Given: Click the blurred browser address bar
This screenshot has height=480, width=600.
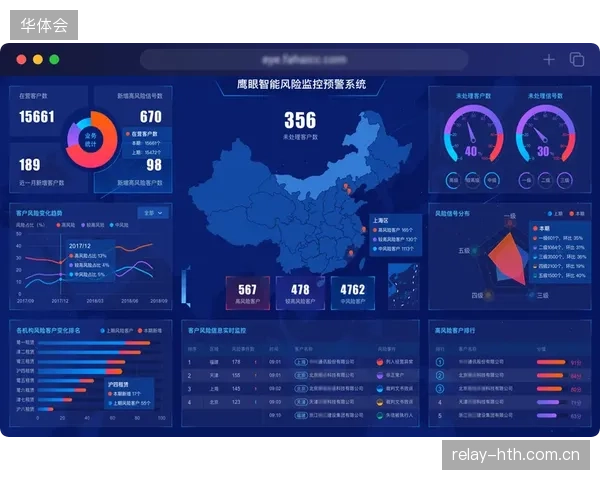Looking at the screenshot, I should [304, 60].
